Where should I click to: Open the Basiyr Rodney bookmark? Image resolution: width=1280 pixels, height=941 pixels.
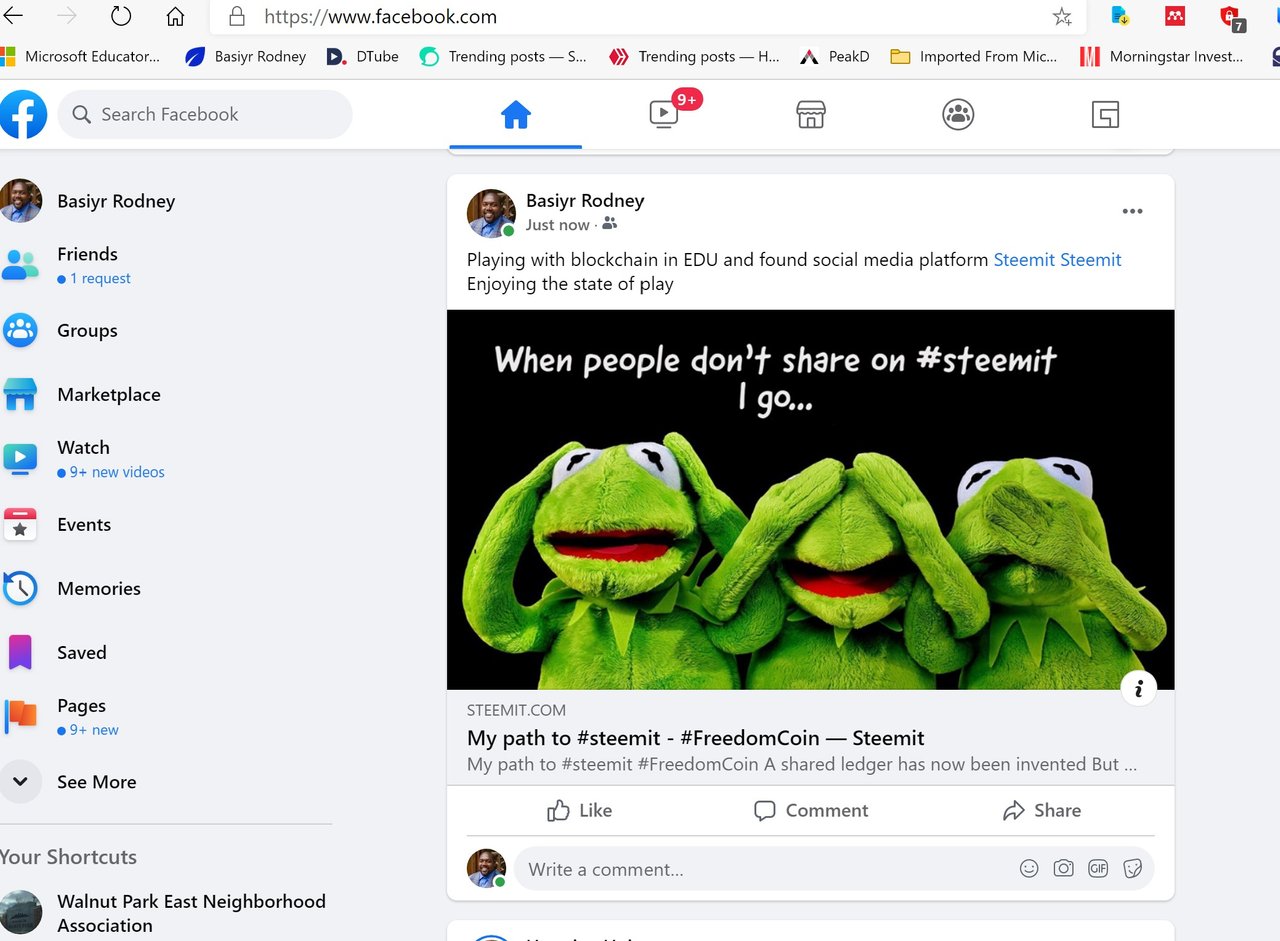[x=246, y=57]
